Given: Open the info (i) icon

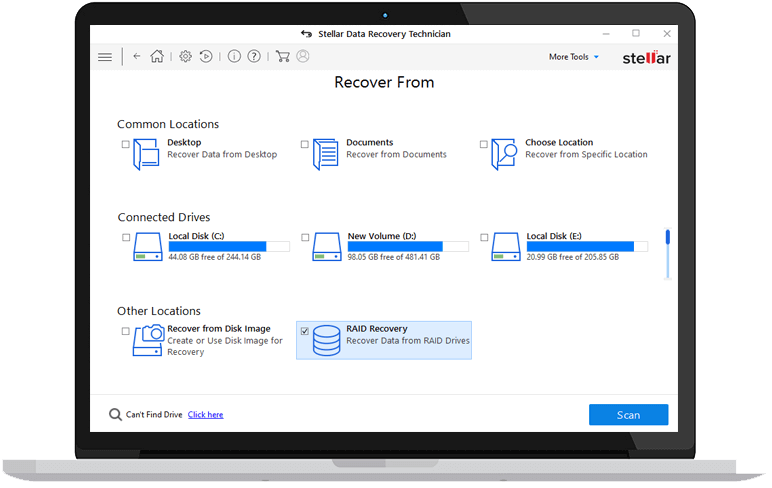Looking at the screenshot, I should [x=234, y=57].
